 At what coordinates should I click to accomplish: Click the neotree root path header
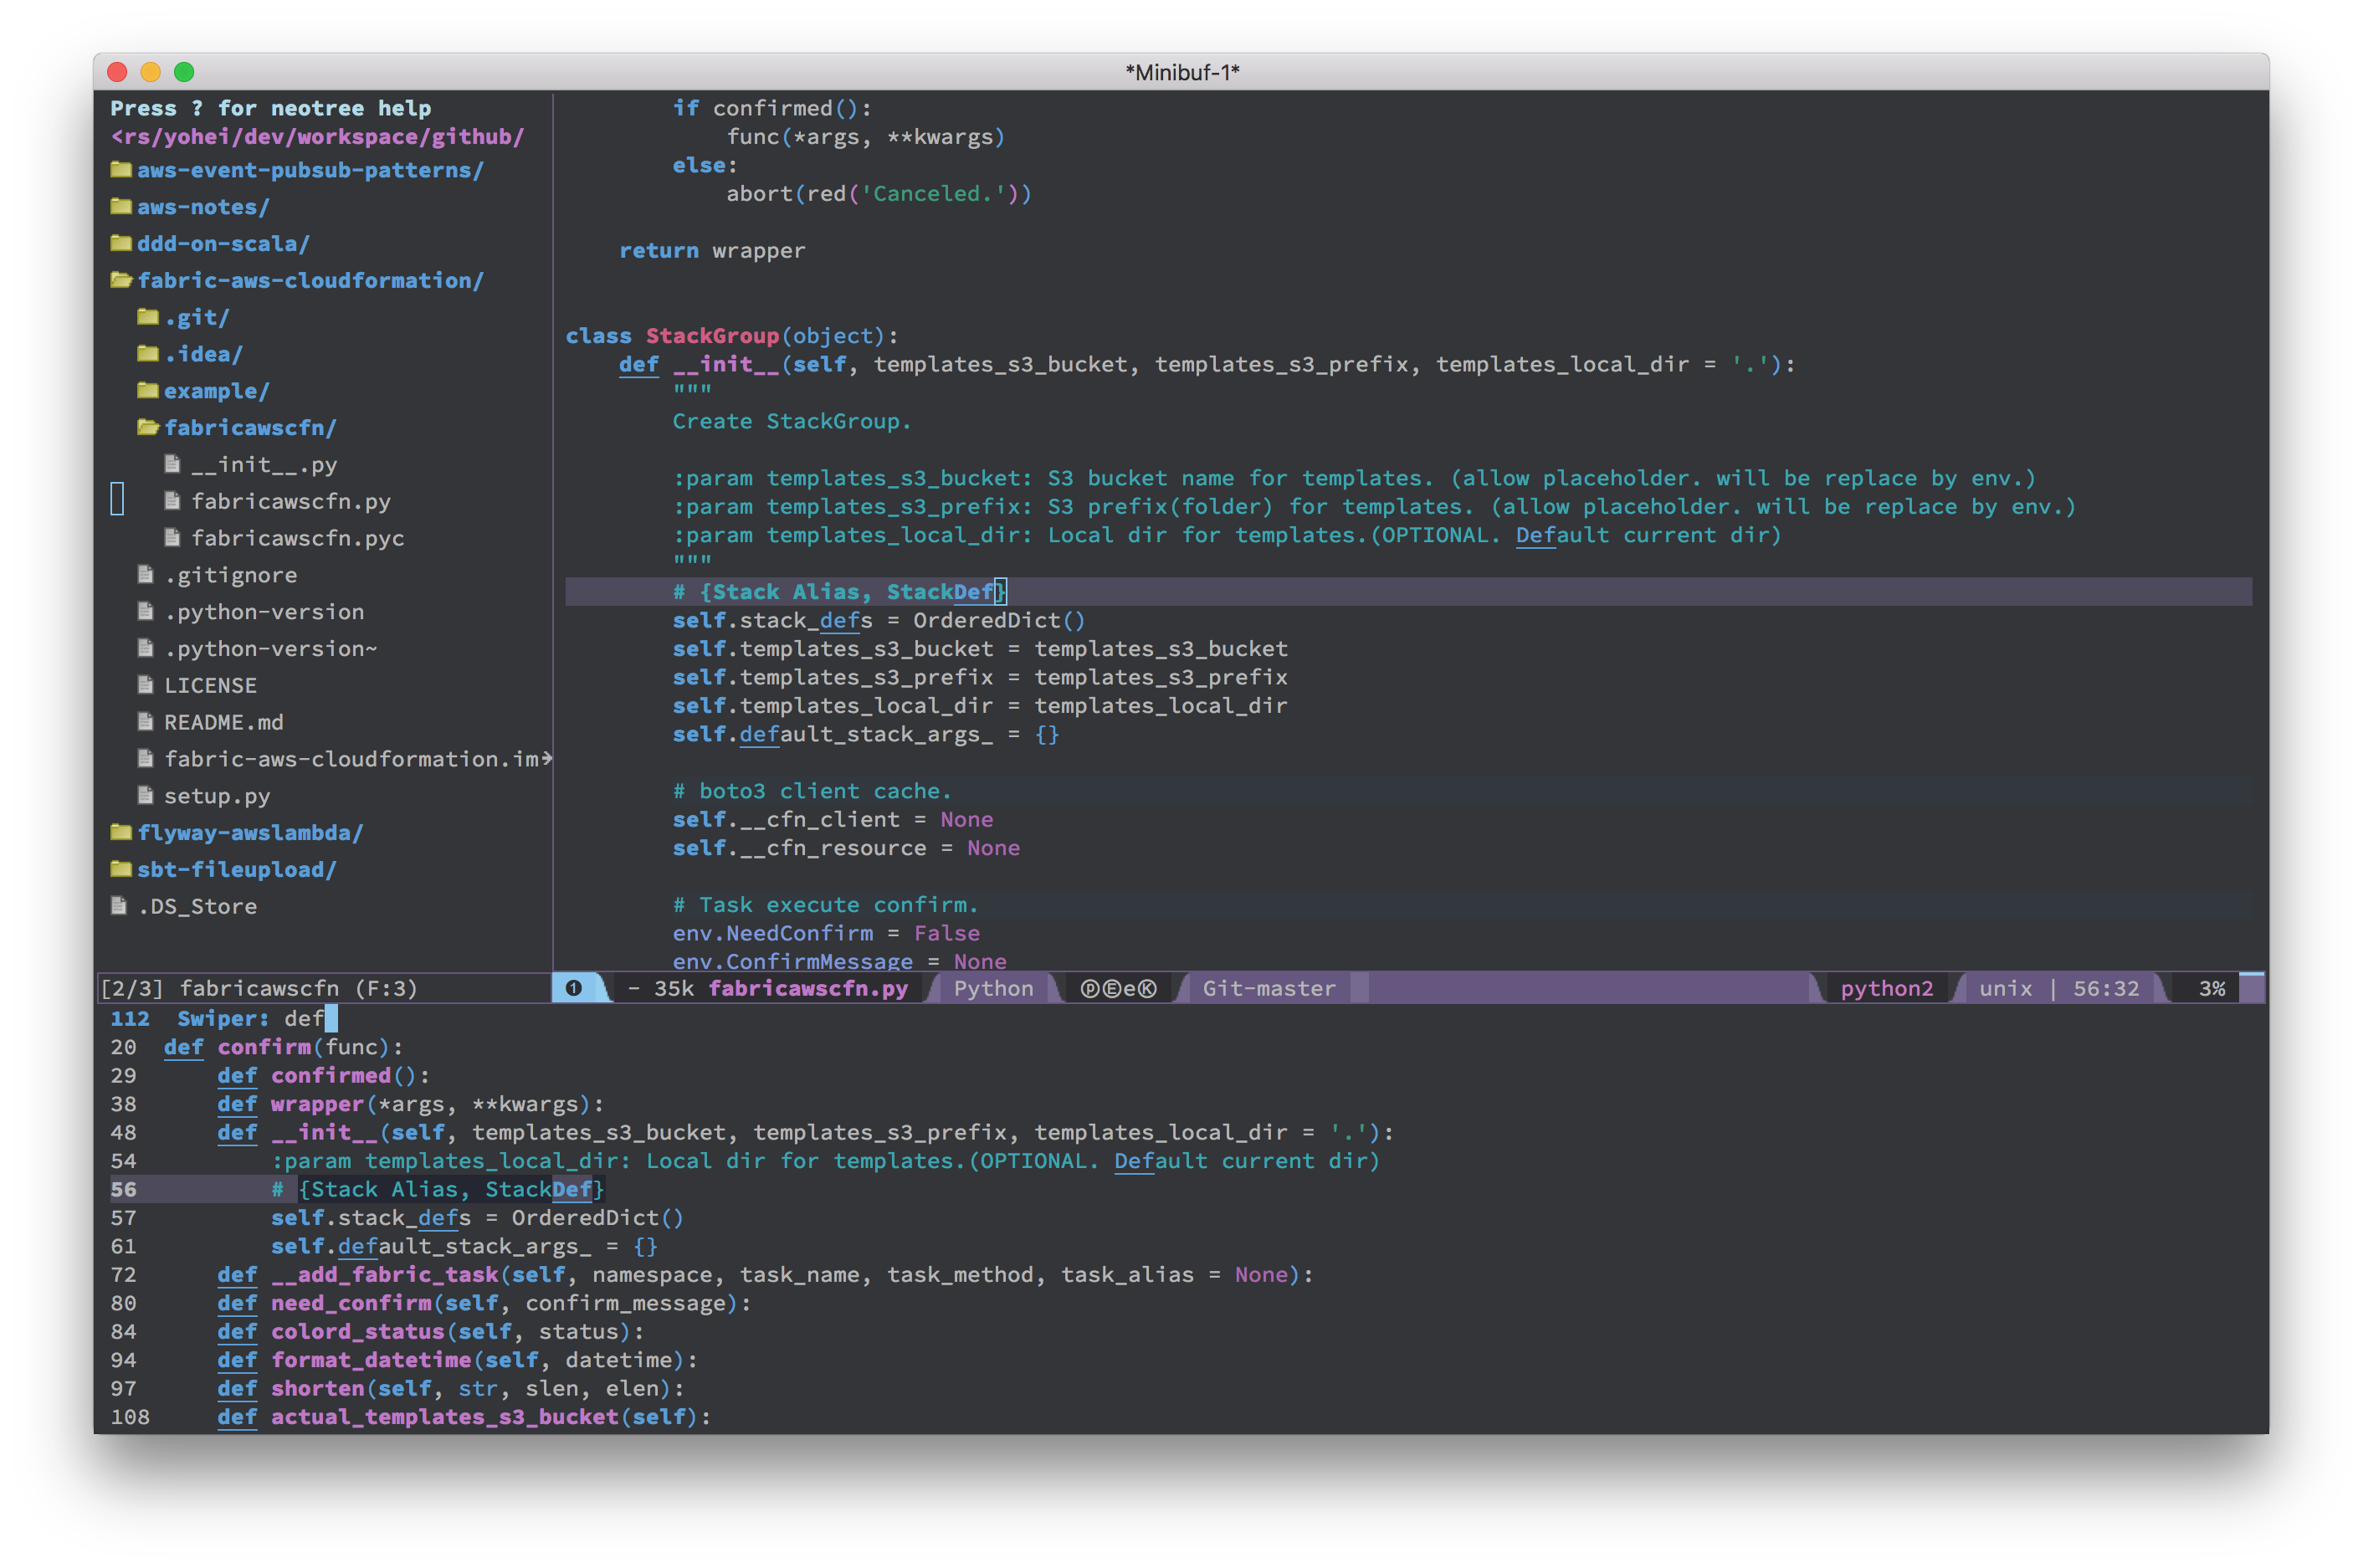(x=317, y=137)
